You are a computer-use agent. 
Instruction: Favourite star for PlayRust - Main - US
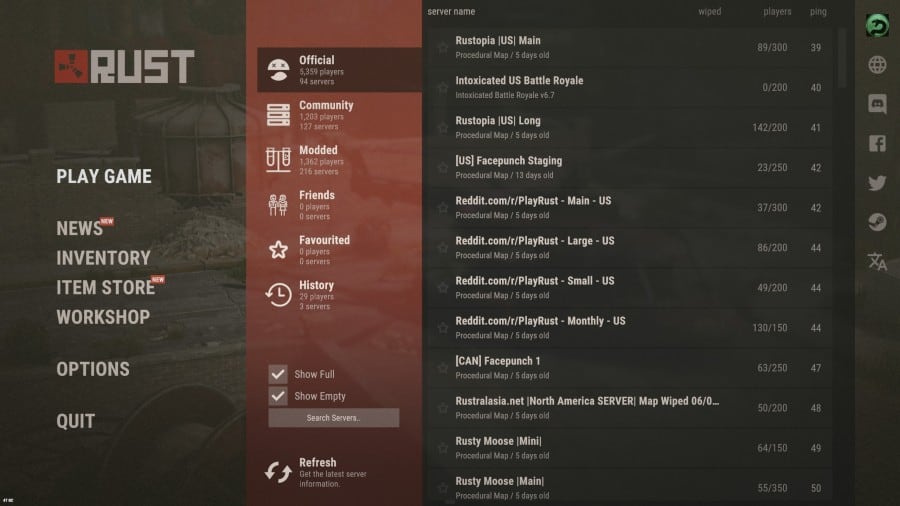pyautogui.click(x=443, y=208)
